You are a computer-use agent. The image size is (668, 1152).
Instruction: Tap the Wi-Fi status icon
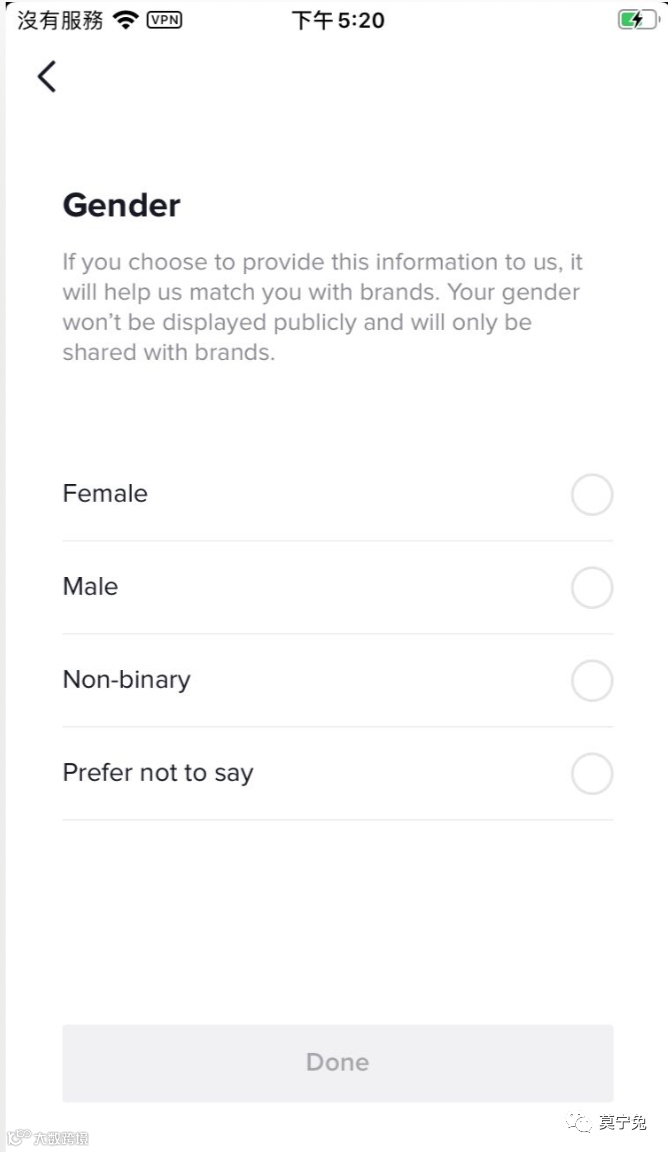click(x=125, y=20)
